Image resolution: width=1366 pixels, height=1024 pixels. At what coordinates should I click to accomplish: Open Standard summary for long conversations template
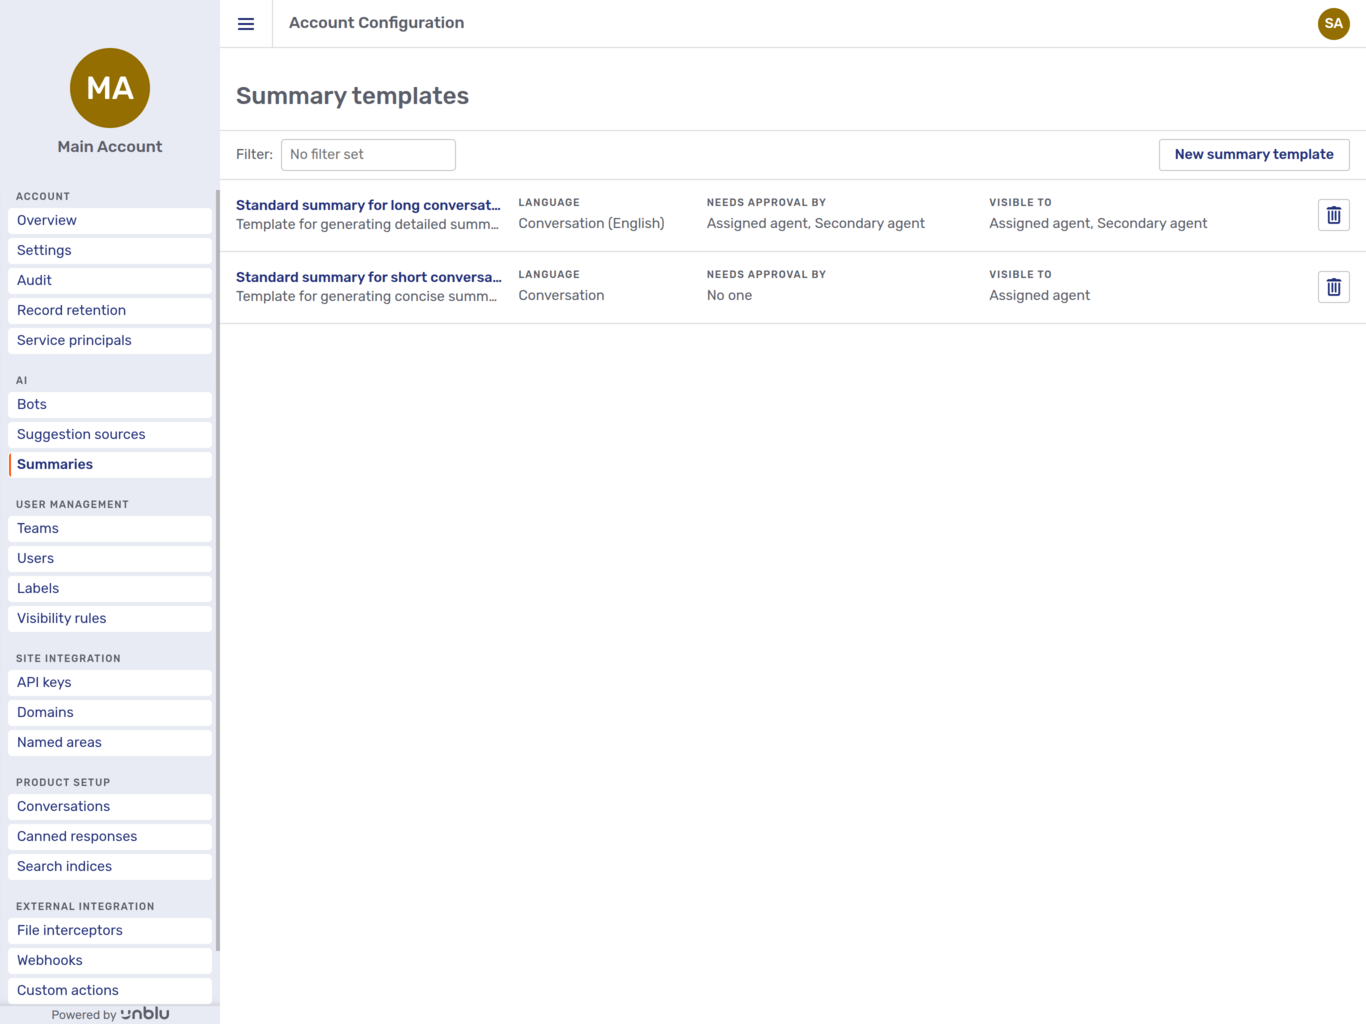click(x=369, y=205)
